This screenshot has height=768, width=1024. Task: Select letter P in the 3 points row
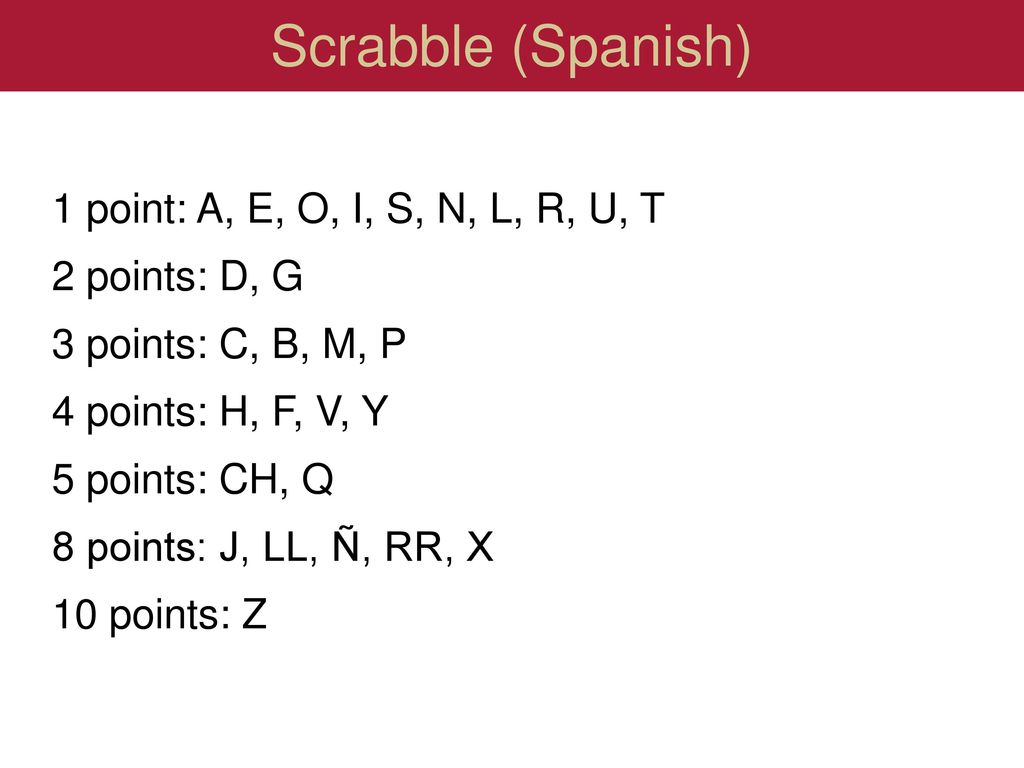click(392, 344)
